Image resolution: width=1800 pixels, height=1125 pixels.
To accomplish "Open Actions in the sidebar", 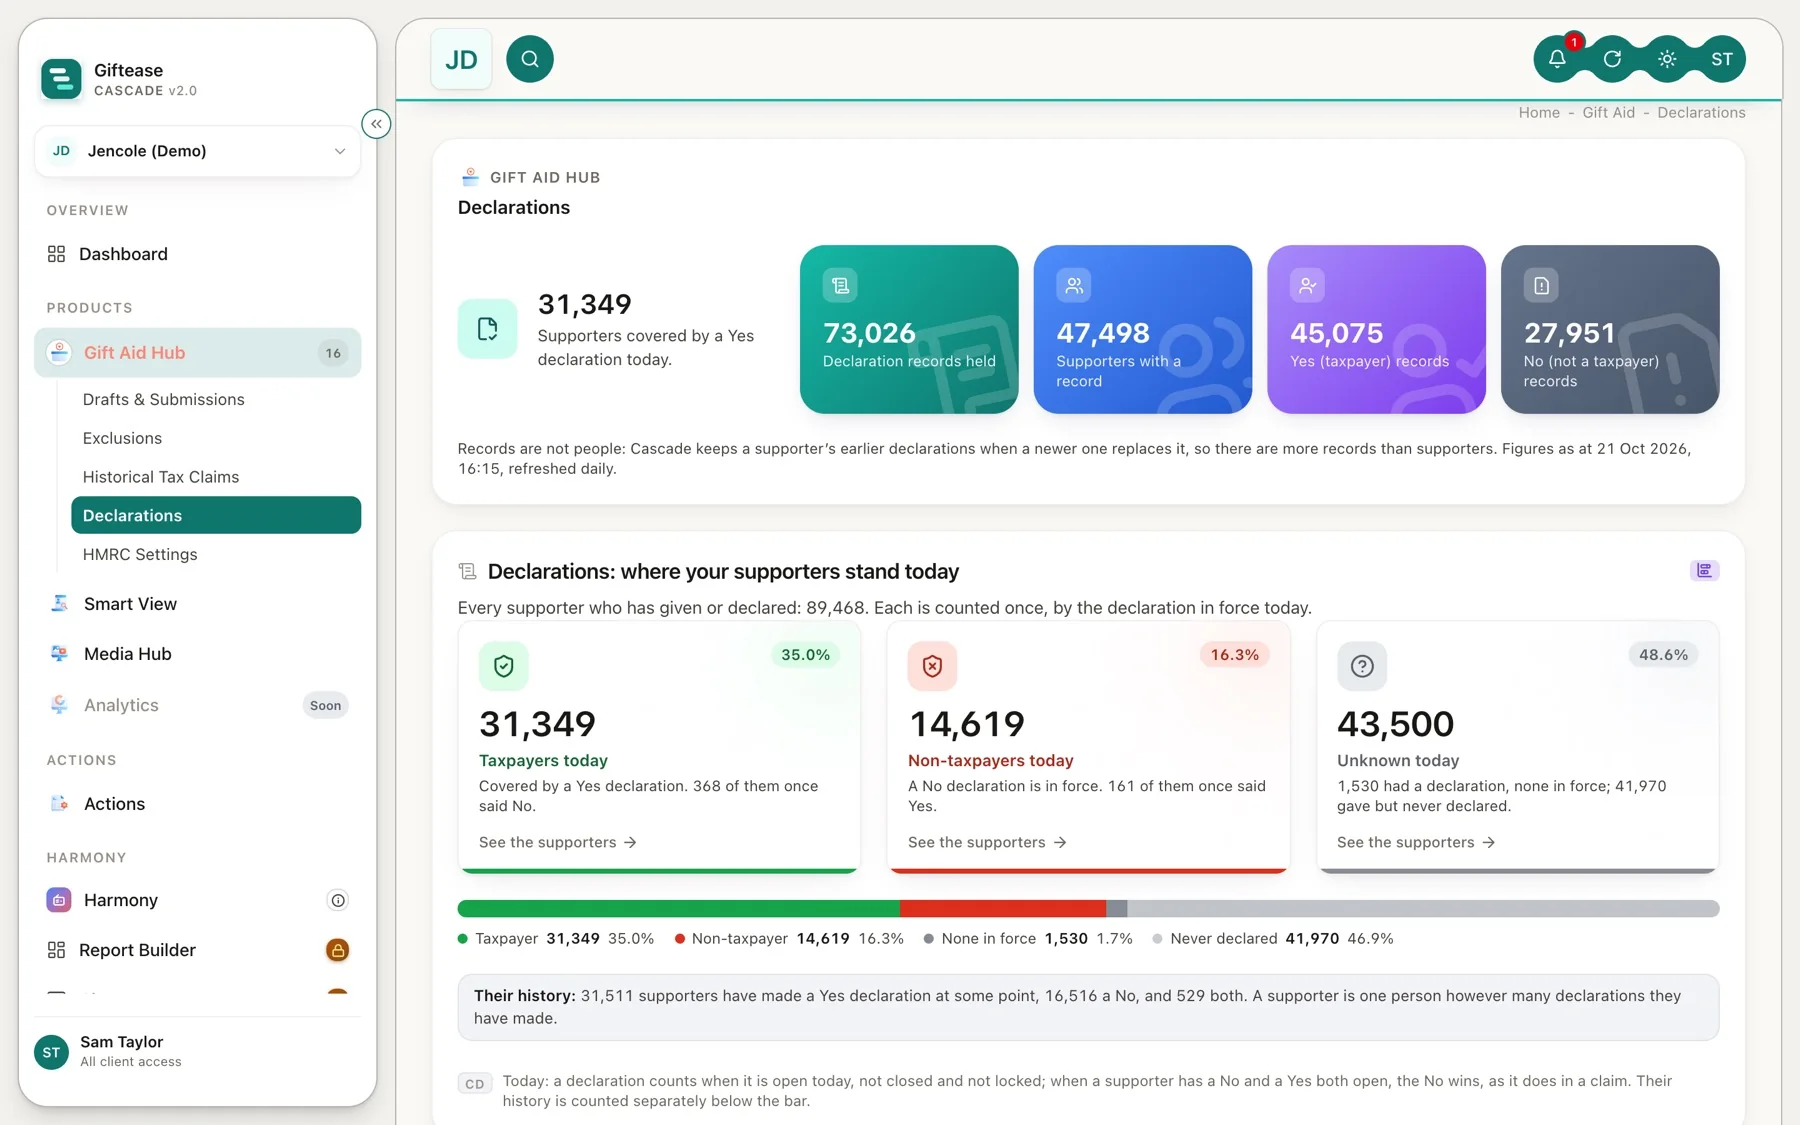I will click(197, 804).
